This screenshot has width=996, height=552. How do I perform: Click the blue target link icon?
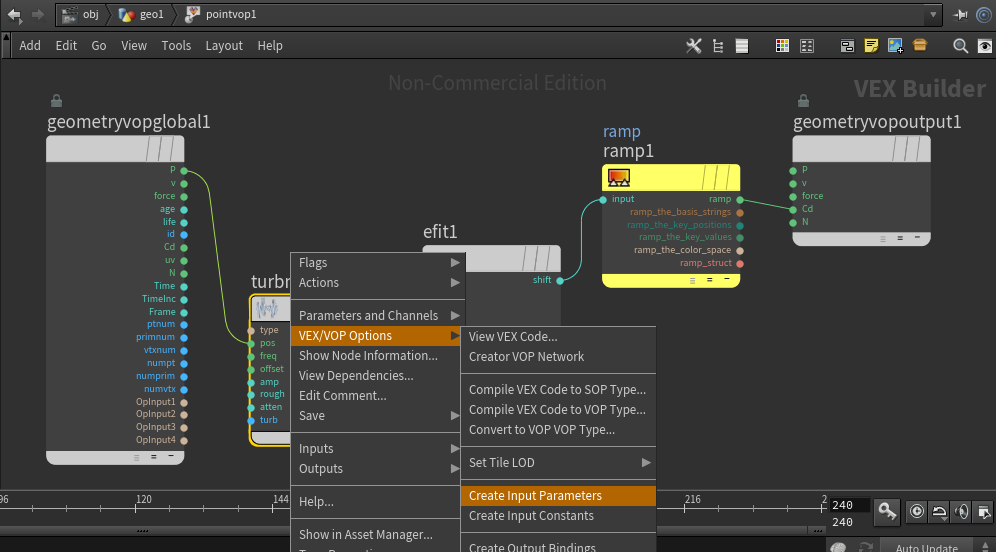click(x=983, y=15)
